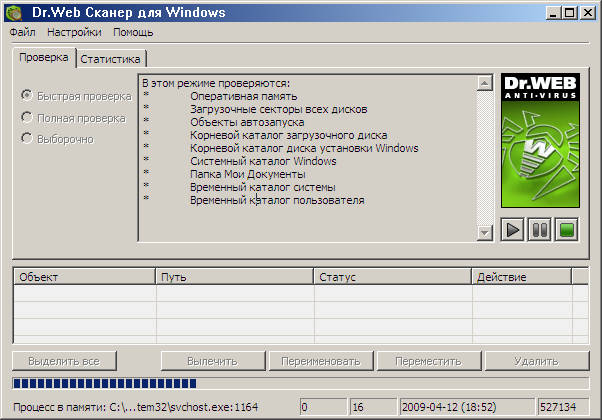Click the scroll up arrow in the description box
Viewport: 602px width, 420px height.
[x=485, y=83]
